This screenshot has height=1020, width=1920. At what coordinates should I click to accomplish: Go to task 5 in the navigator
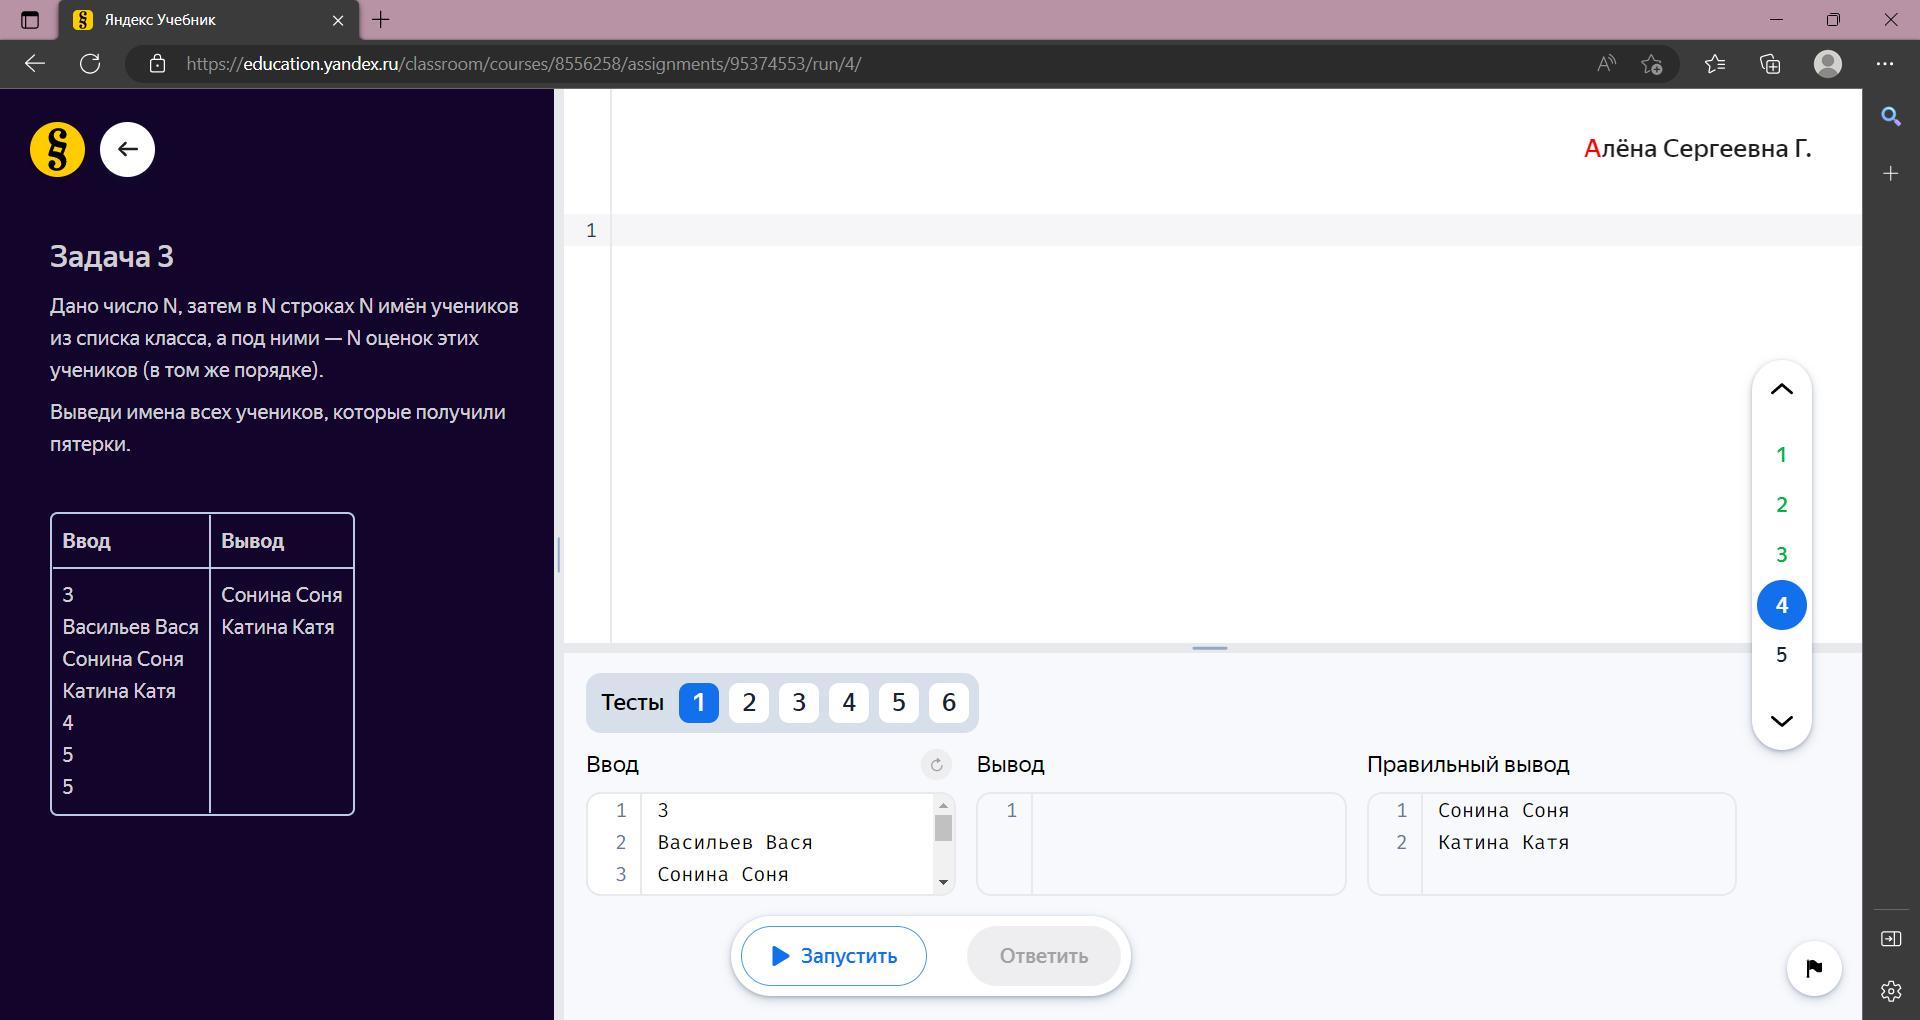pyautogui.click(x=1781, y=655)
